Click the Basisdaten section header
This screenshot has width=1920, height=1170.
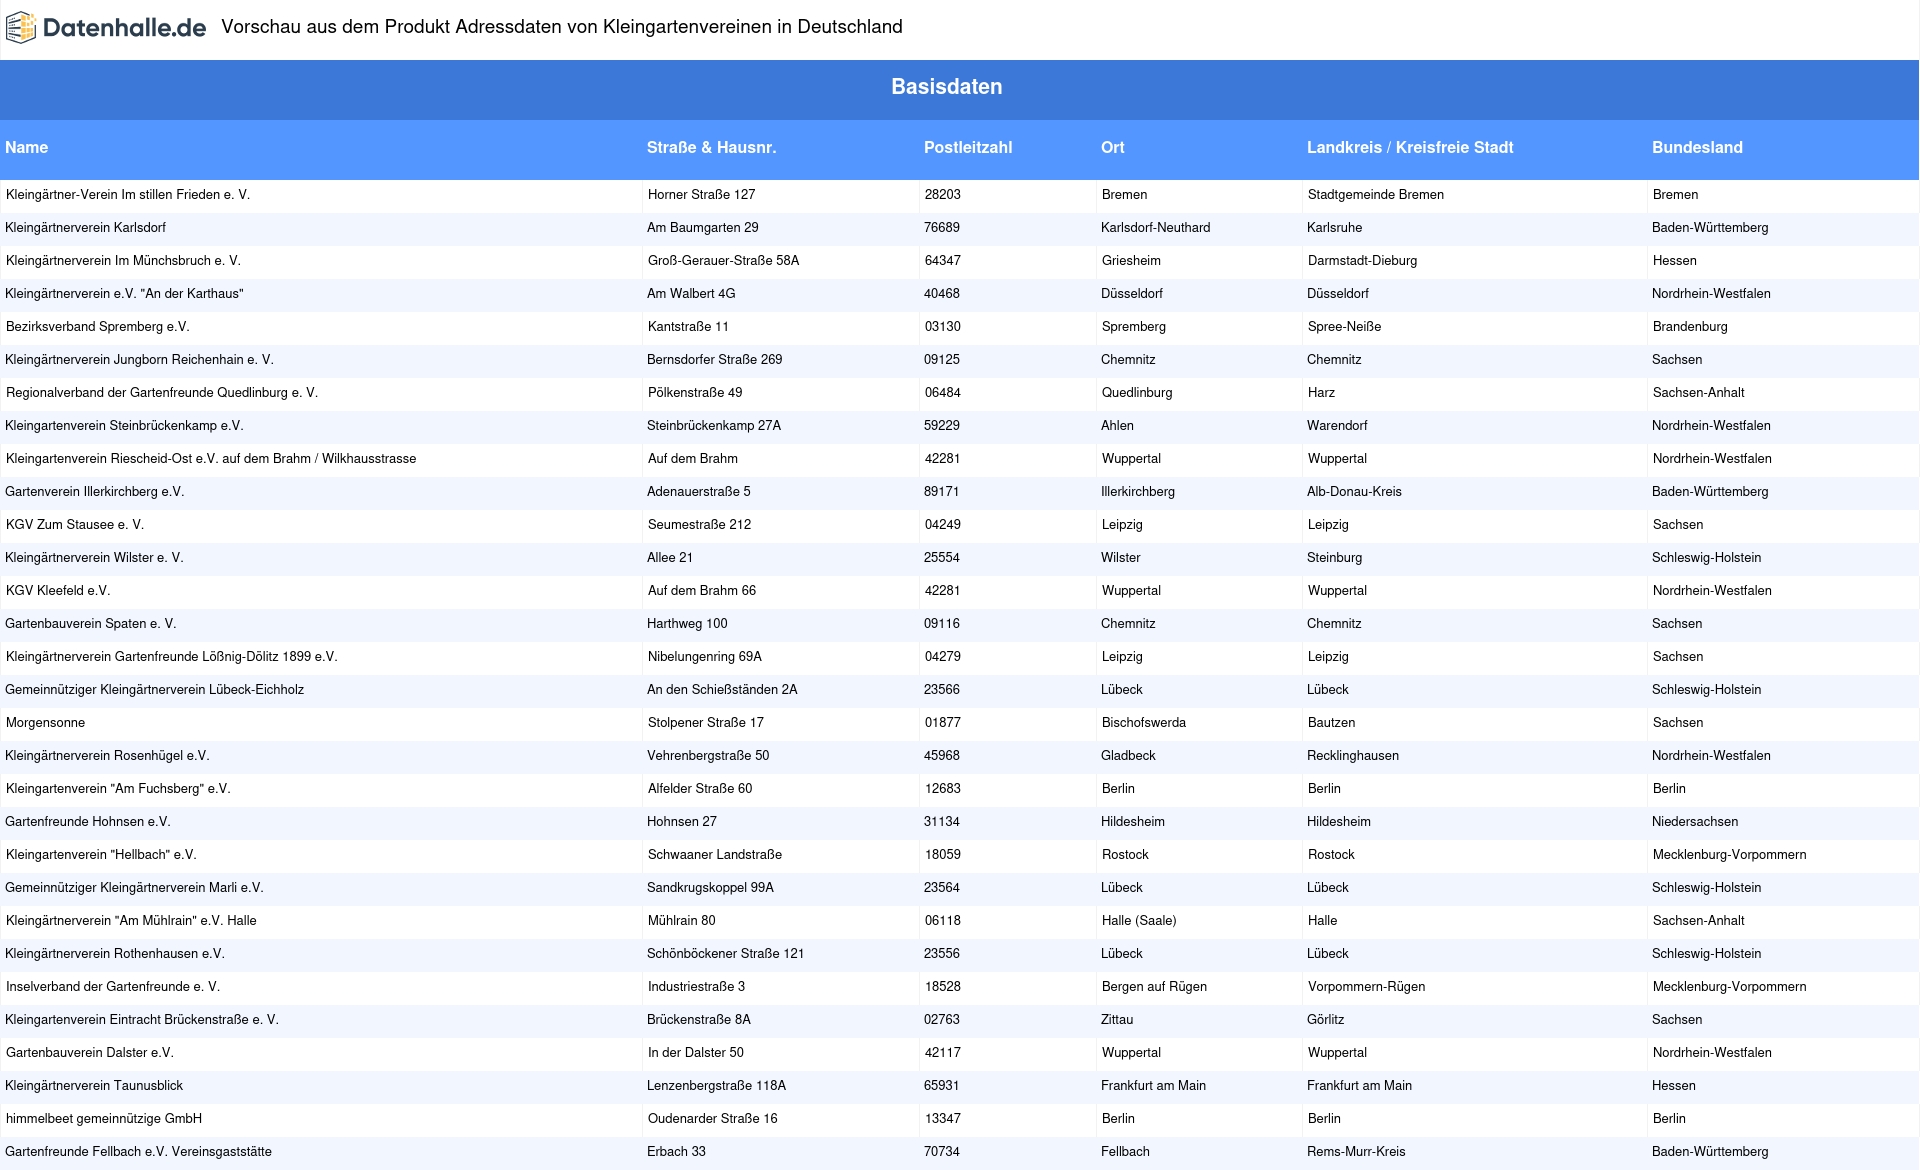(946, 87)
